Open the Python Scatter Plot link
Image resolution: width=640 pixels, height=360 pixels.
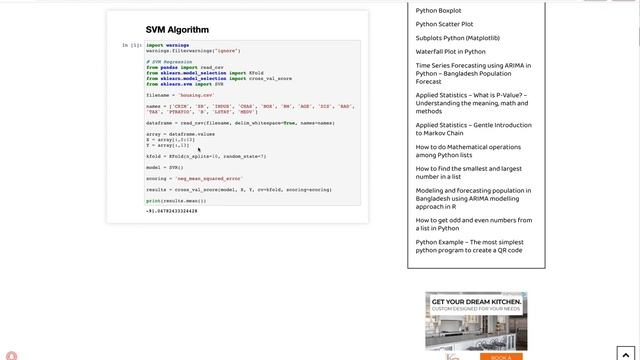click(x=444, y=24)
